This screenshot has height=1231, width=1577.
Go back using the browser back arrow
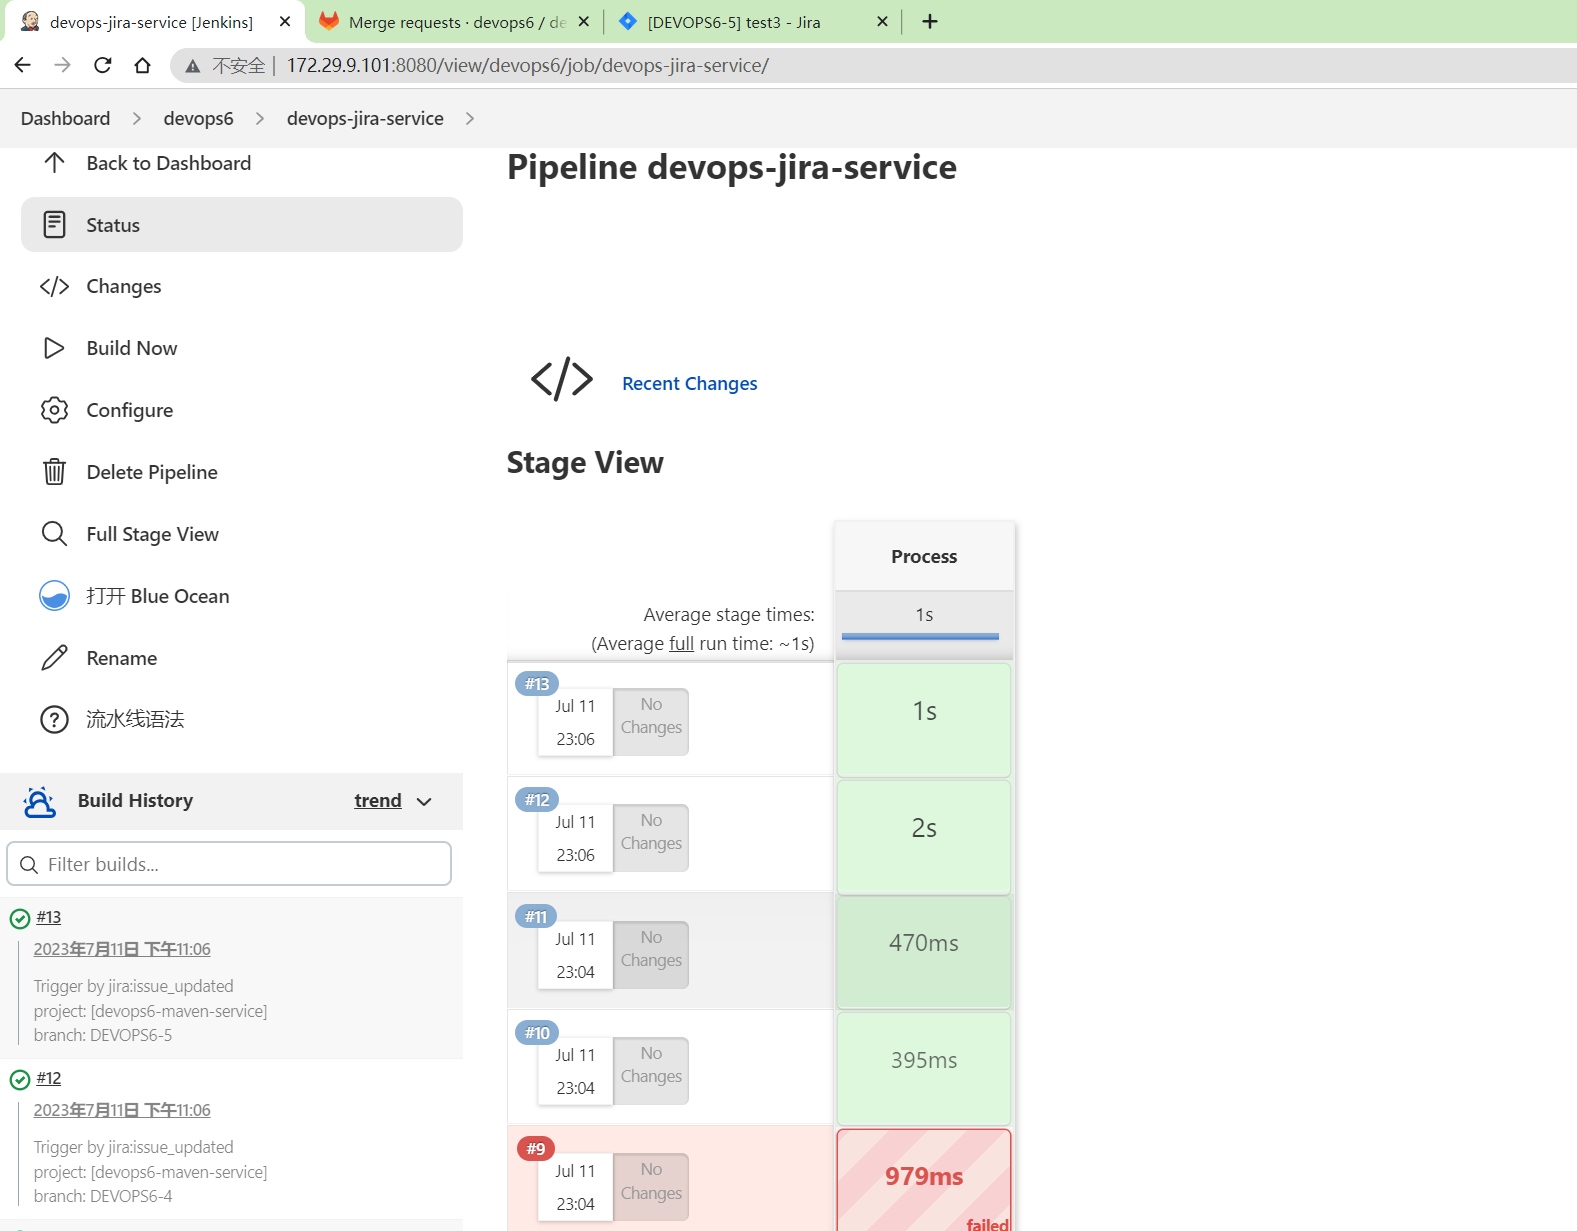(23, 65)
